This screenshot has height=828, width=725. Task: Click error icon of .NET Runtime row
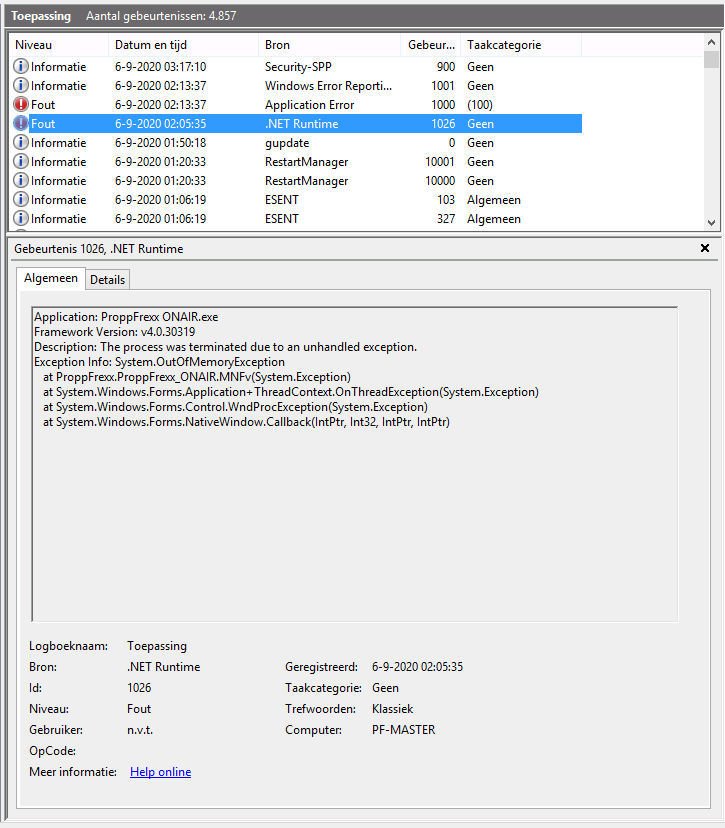[x=21, y=124]
